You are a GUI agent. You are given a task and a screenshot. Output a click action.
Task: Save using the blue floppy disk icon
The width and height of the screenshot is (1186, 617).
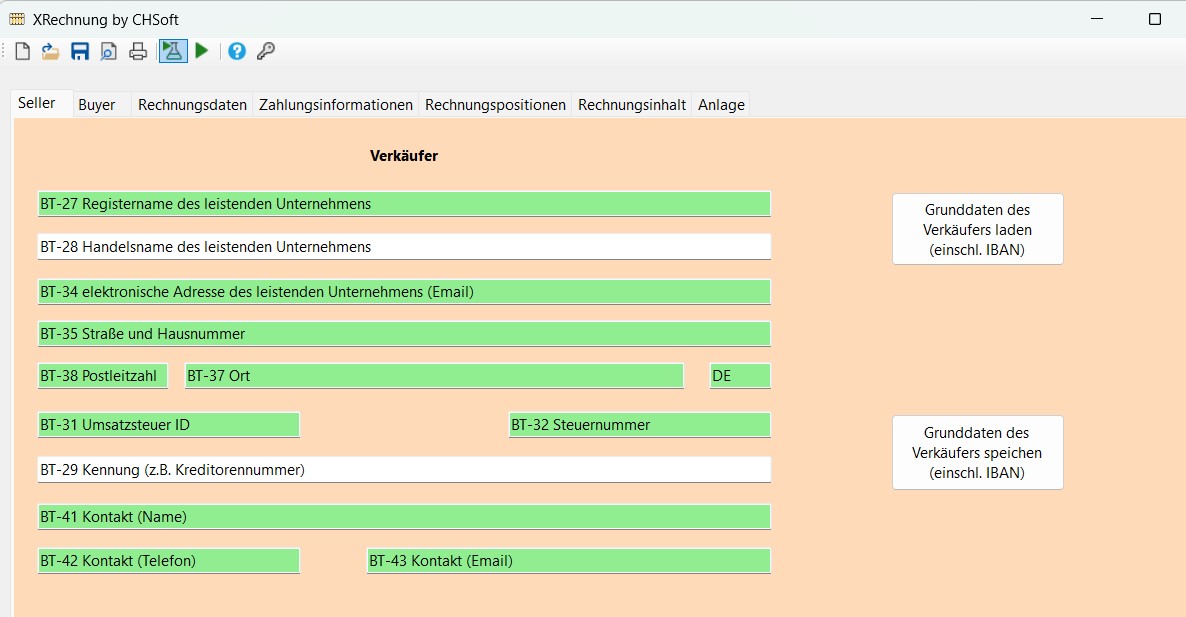tap(80, 51)
